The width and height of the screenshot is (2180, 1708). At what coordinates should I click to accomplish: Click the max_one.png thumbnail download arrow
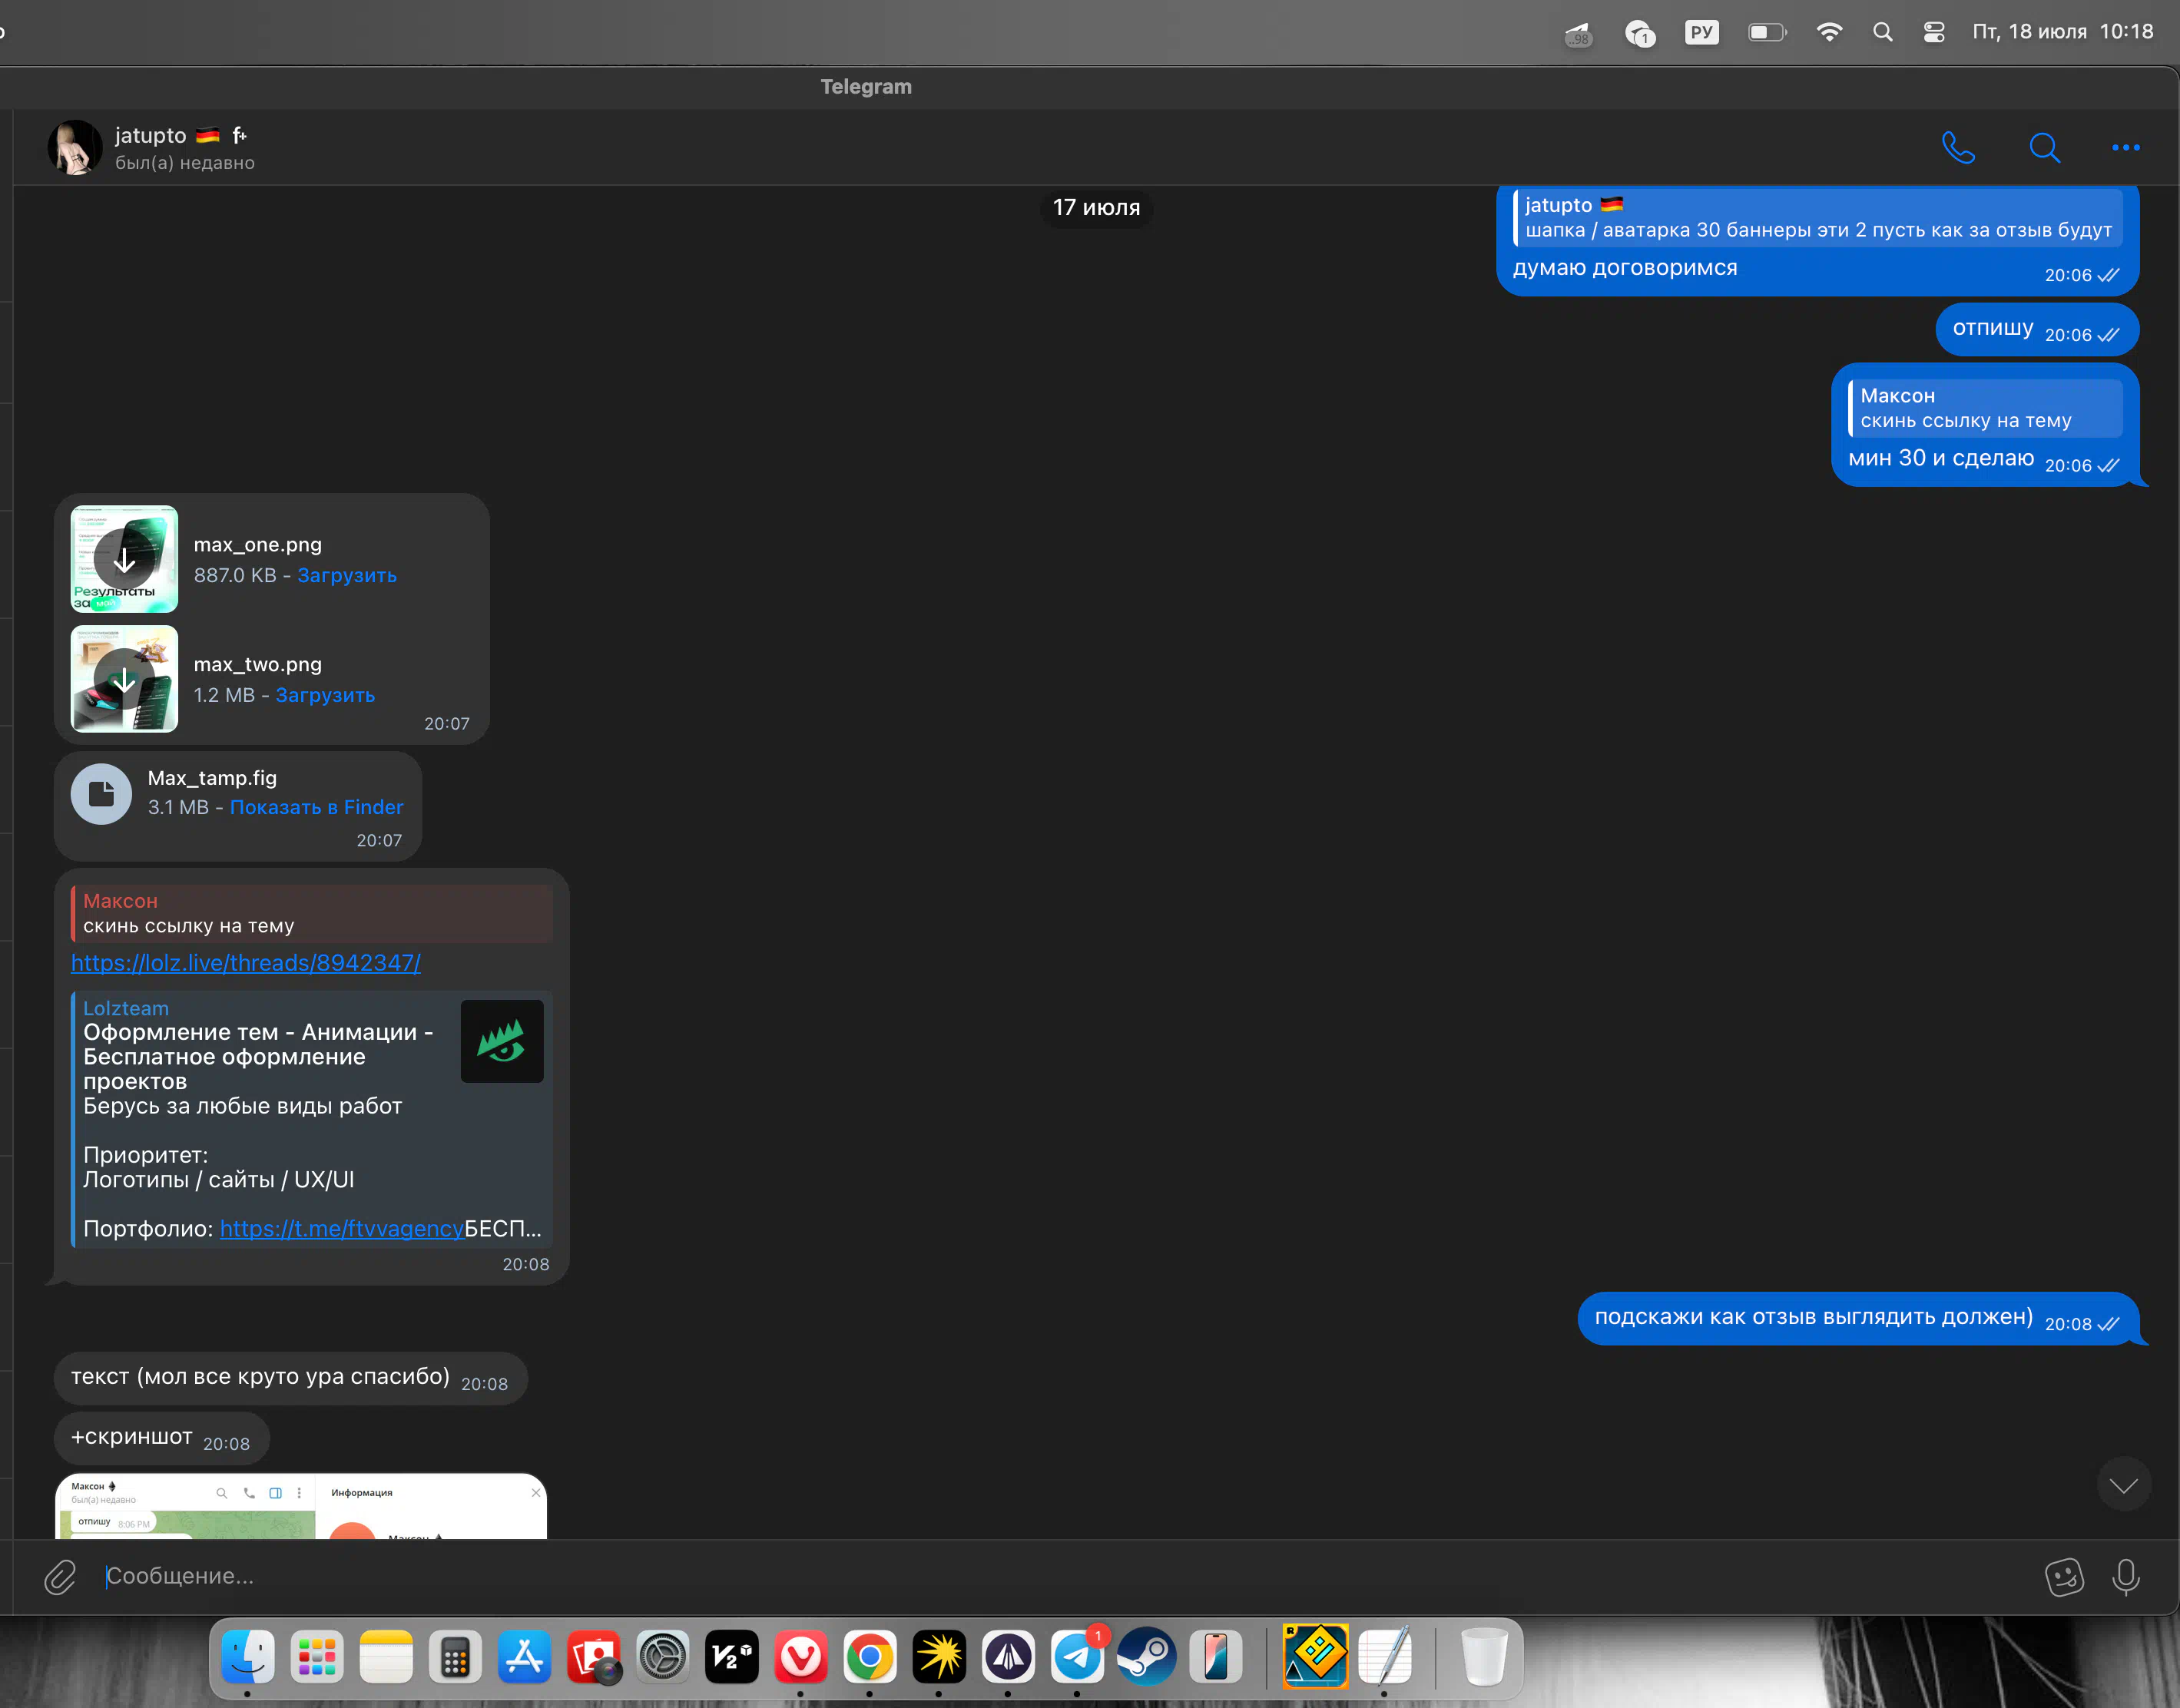(x=124, y=559)
